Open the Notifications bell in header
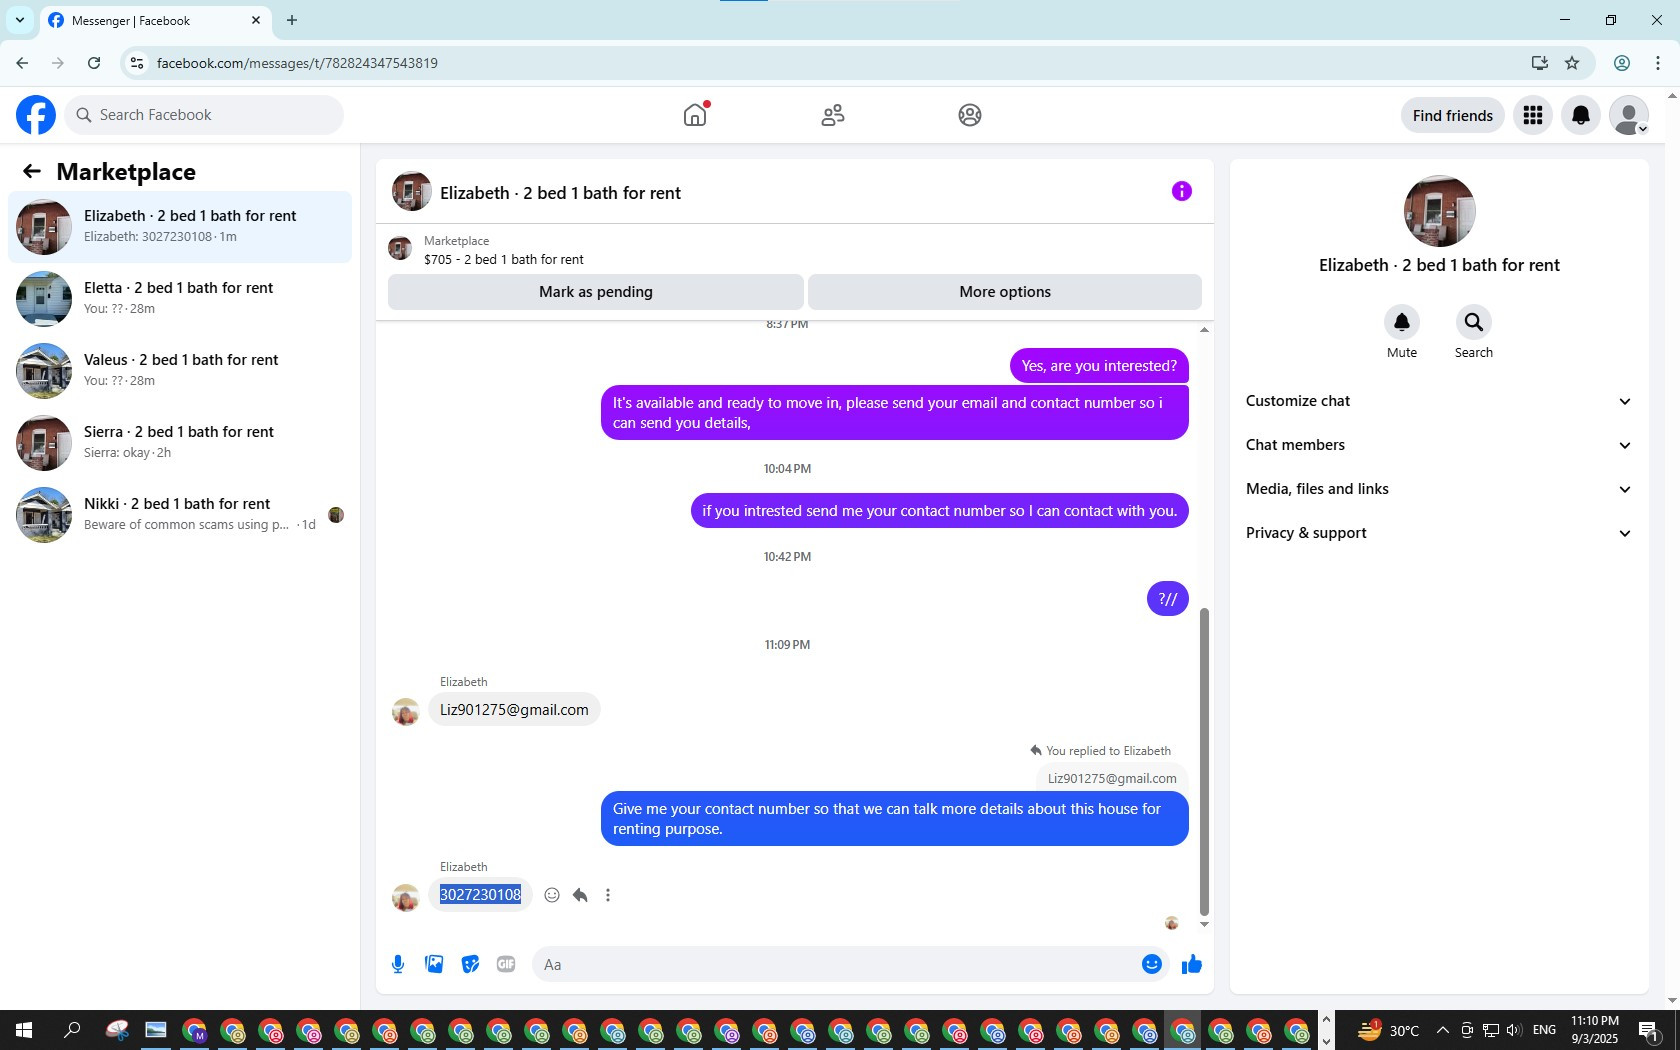Screen dimensions: 1680x1050 [1581, 115]
